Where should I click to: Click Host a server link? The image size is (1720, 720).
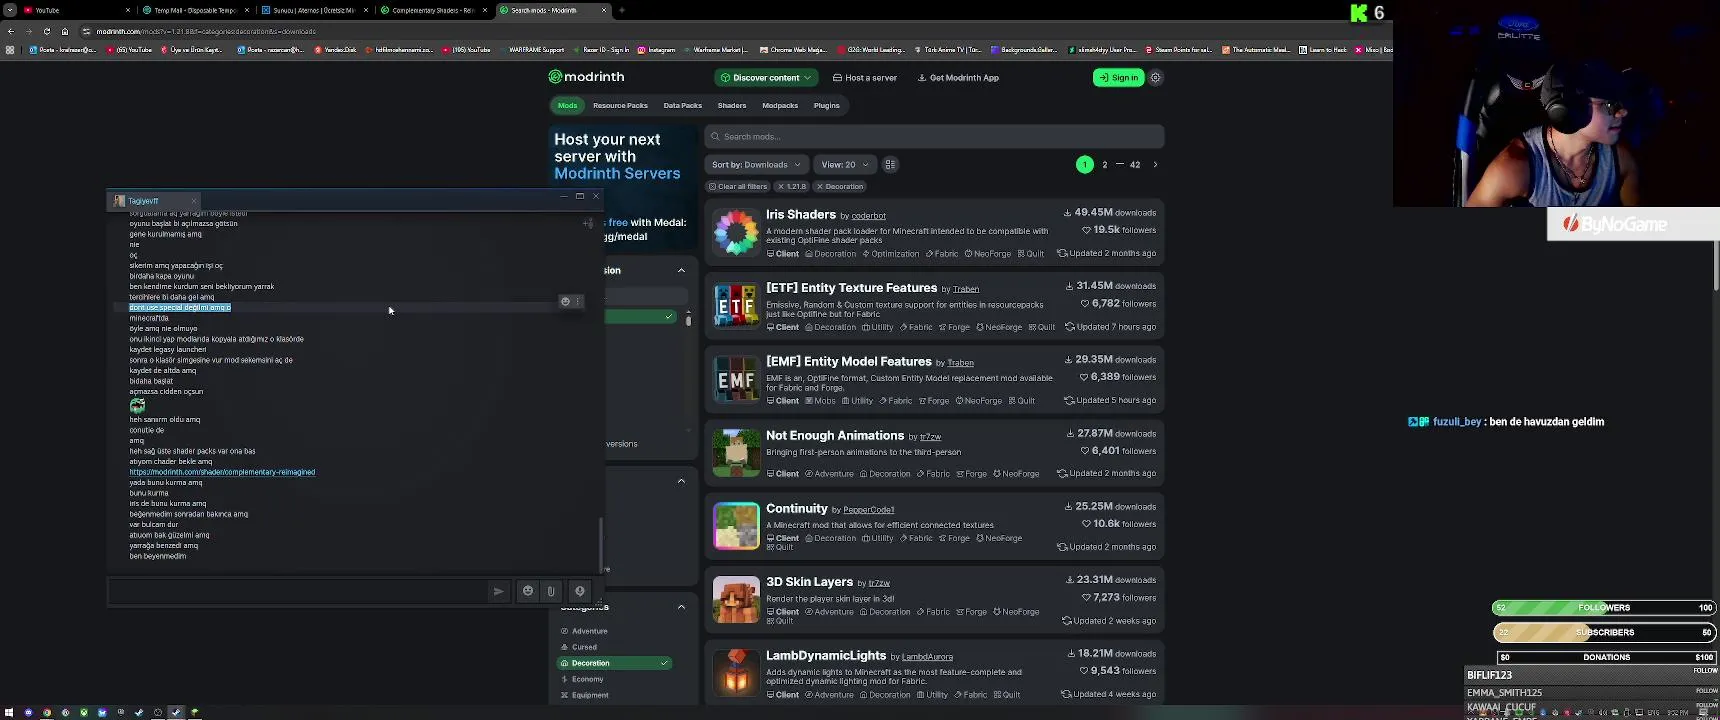865,77
